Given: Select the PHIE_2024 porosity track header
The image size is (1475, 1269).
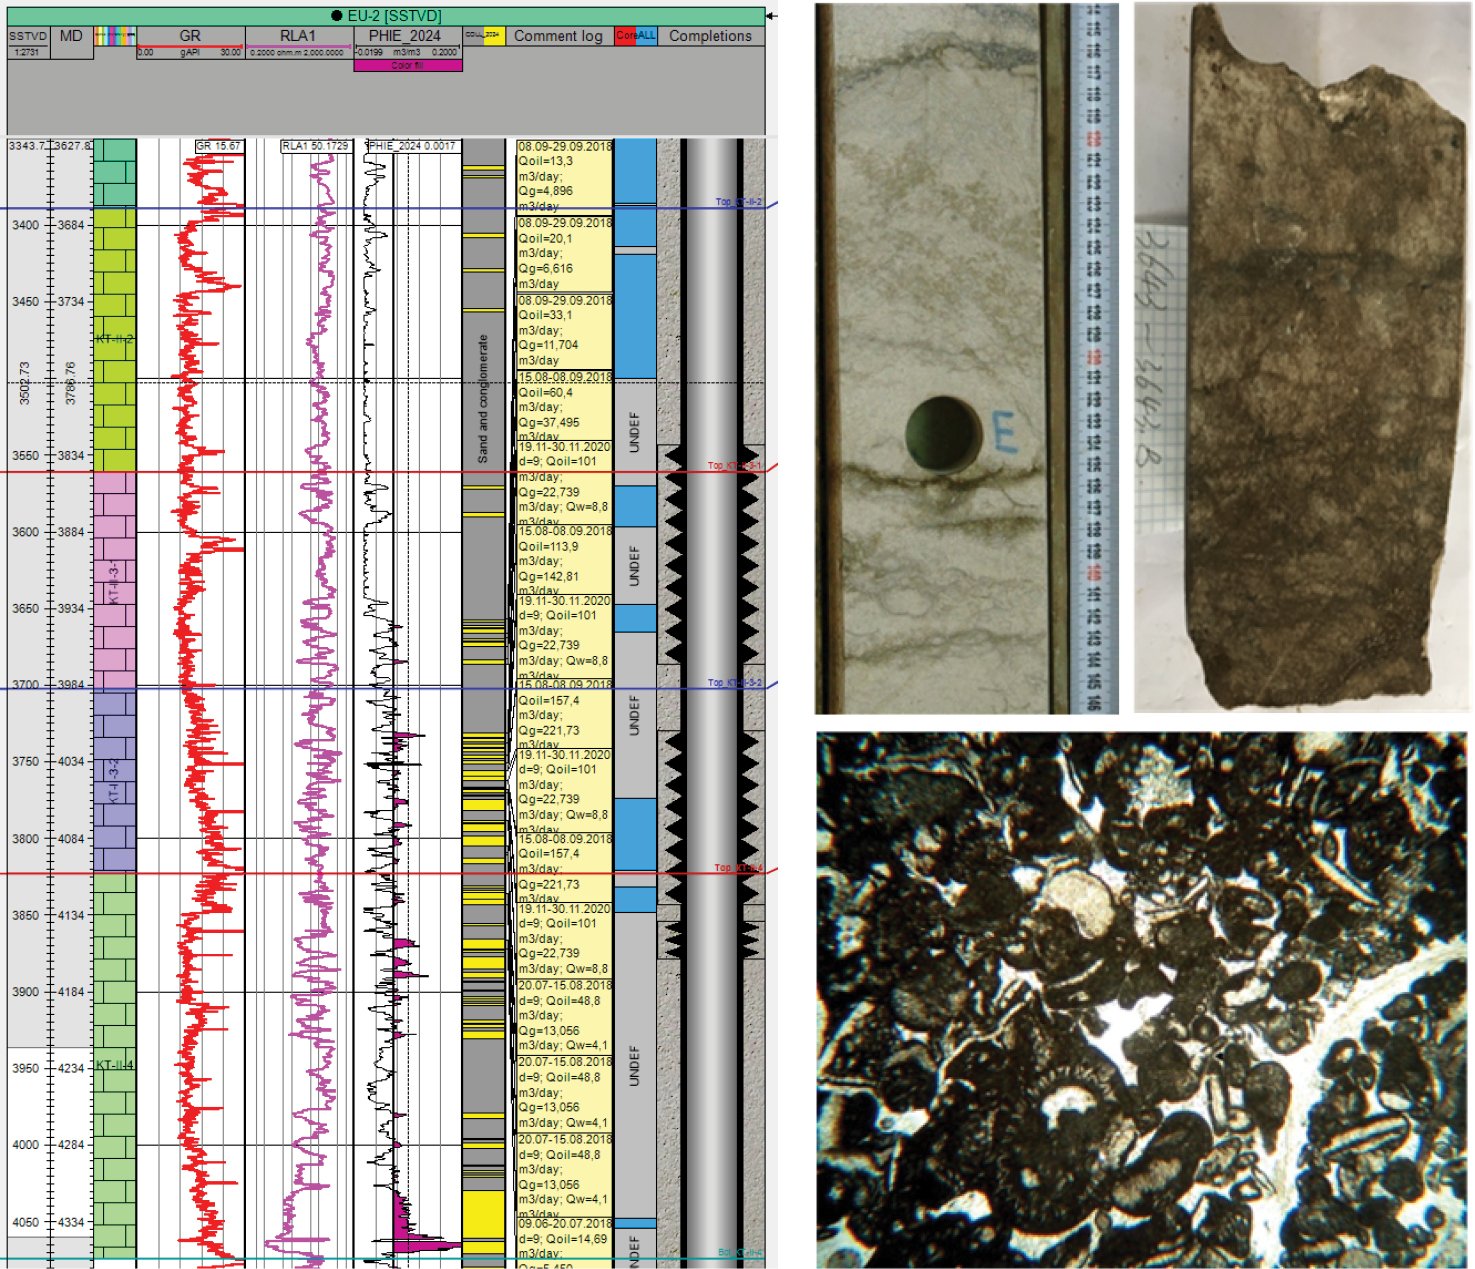Looking at the screenshot, I should point(405,36).
